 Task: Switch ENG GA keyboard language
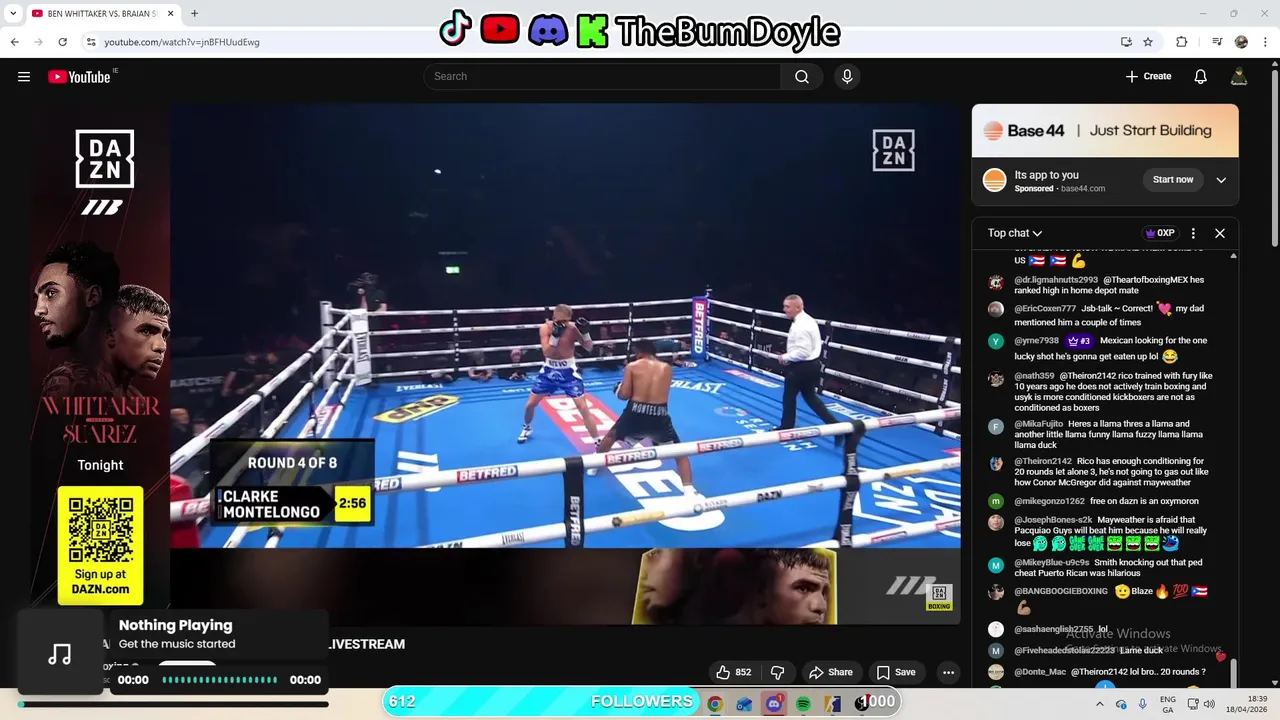[x=1168, y=704]
